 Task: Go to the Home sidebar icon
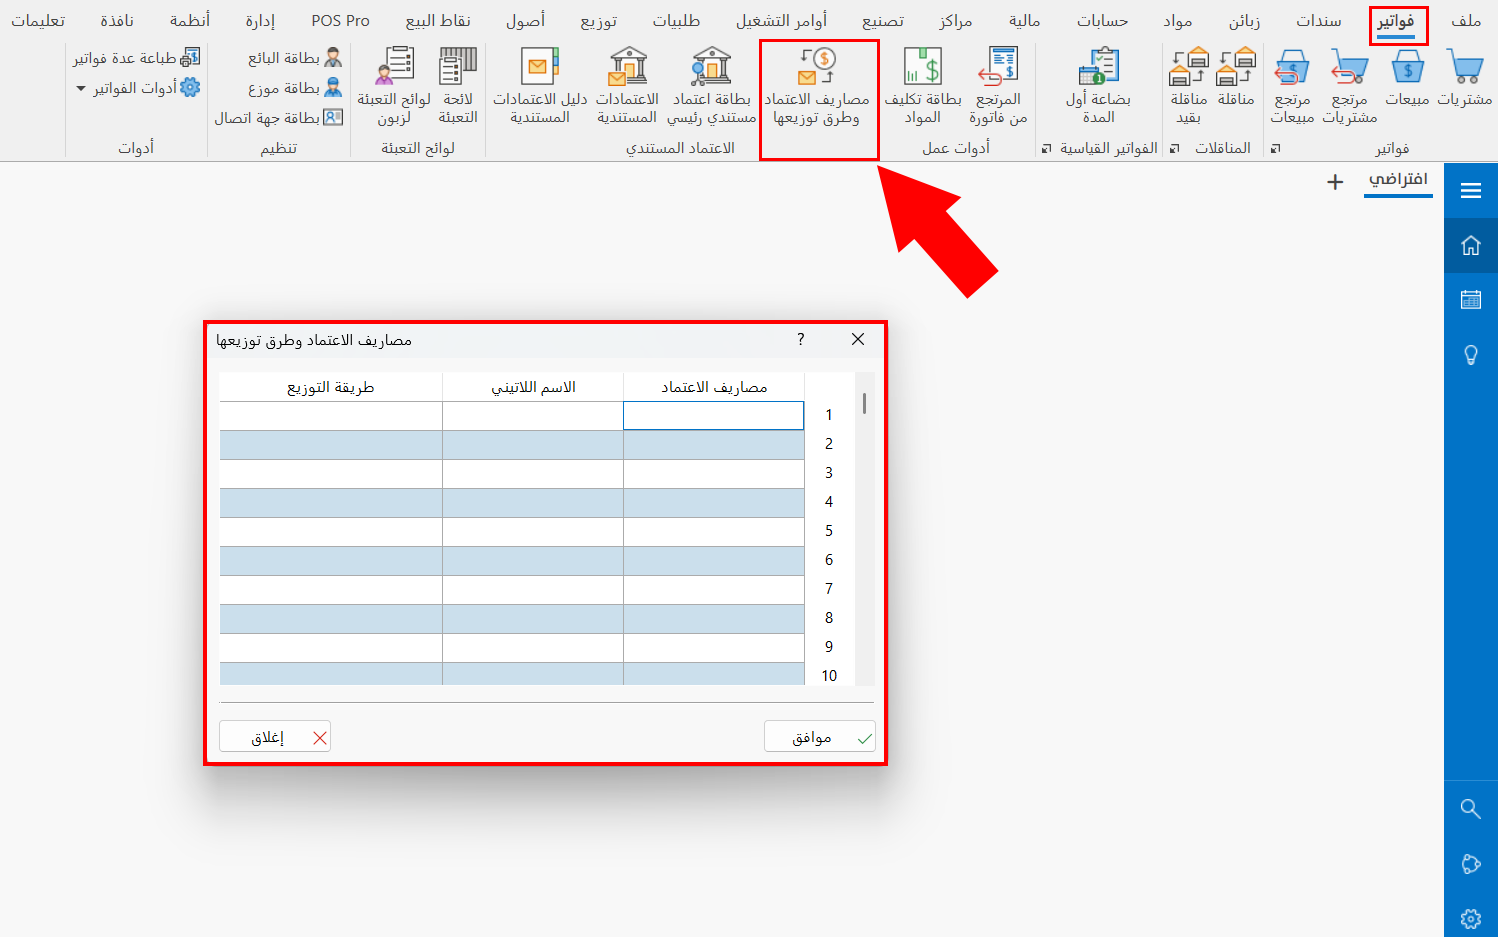click(1471, 246)
